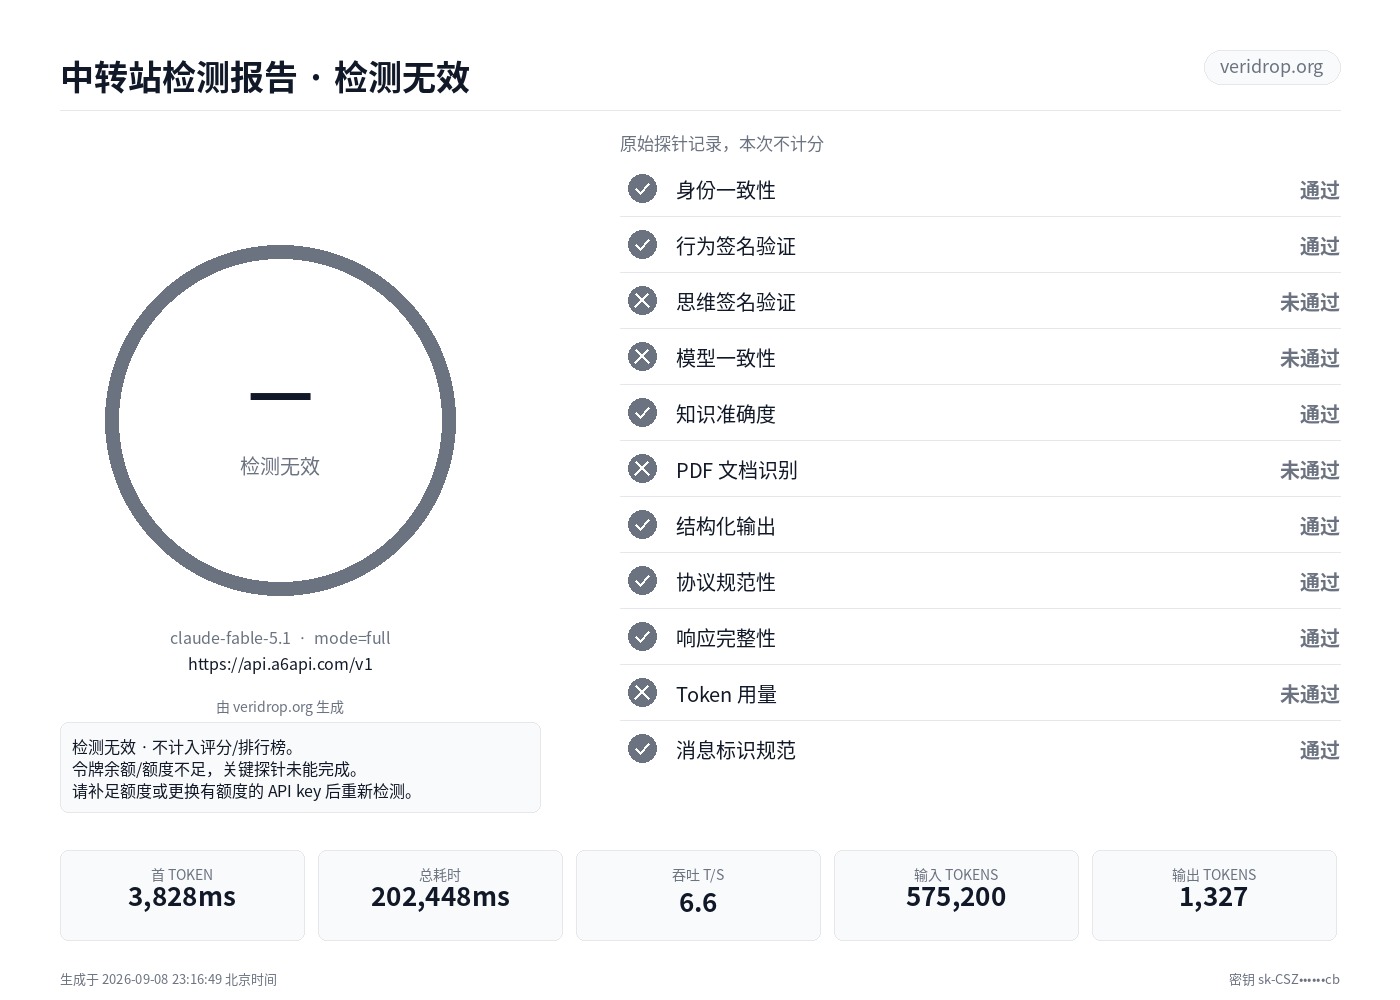Click the cross icon beside 模型一致性
Viewport: 1400px width, 1000px height.
click(x=642, y=357)
